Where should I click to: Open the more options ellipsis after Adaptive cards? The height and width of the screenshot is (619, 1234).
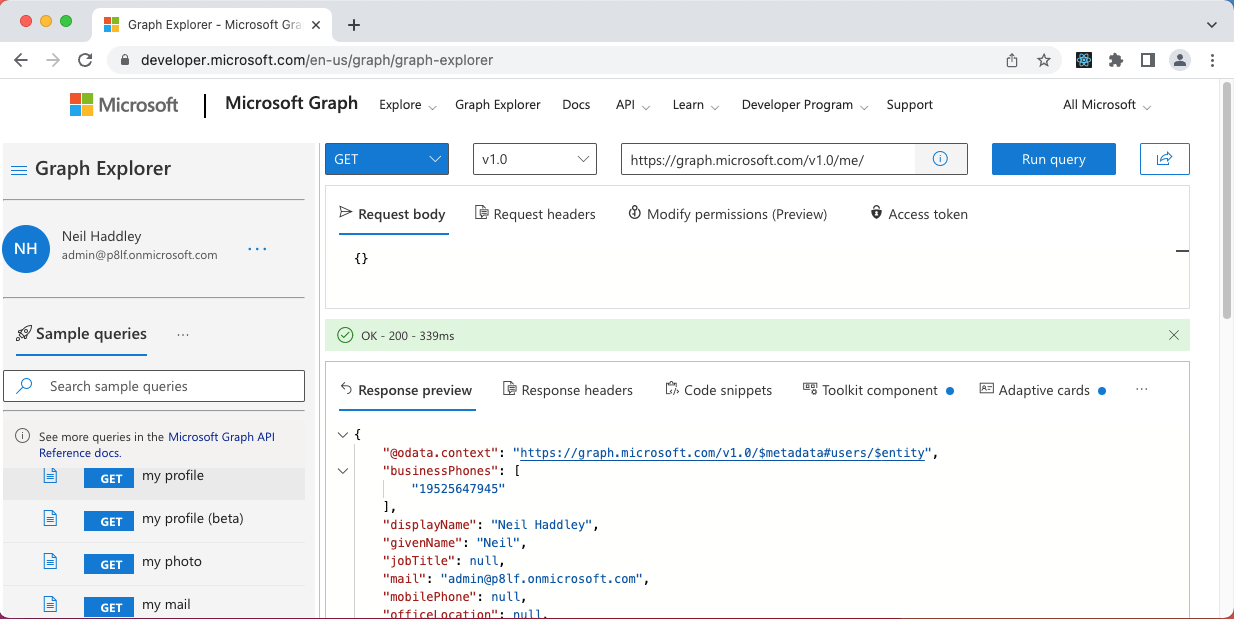[1142, 390]
